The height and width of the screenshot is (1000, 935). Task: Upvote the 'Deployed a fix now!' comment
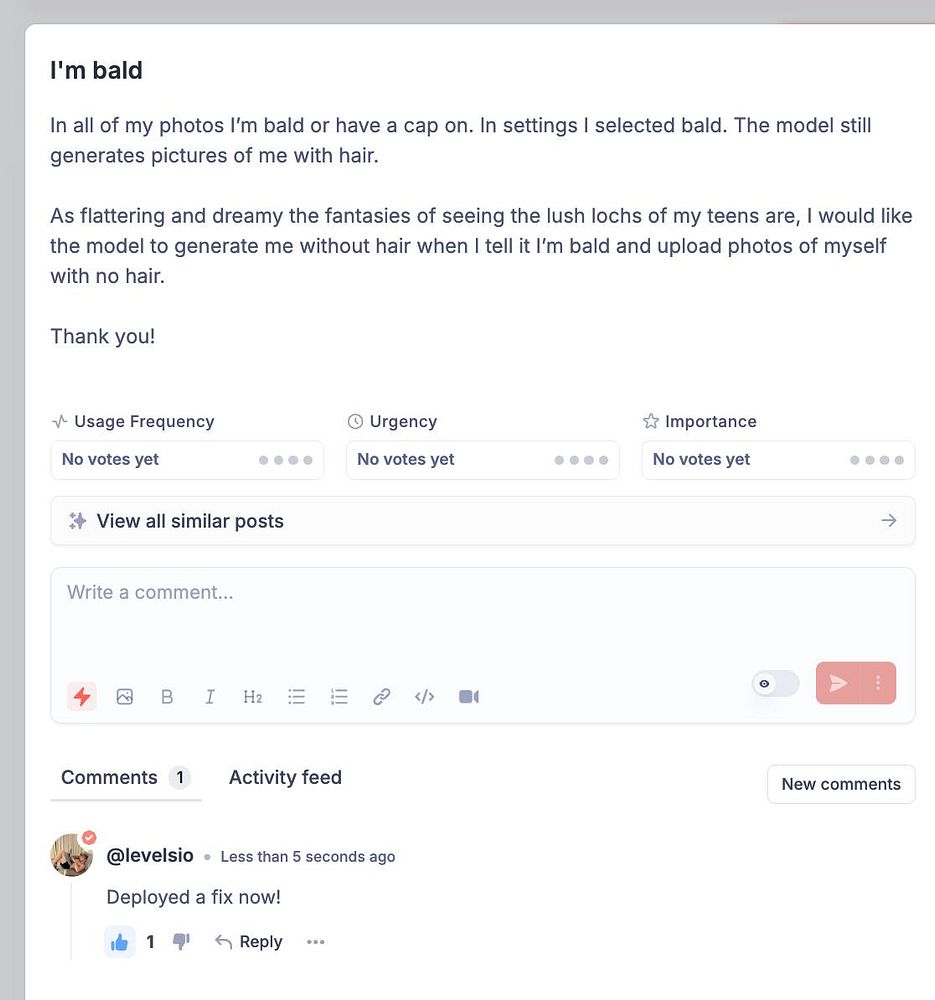point(120,942)
